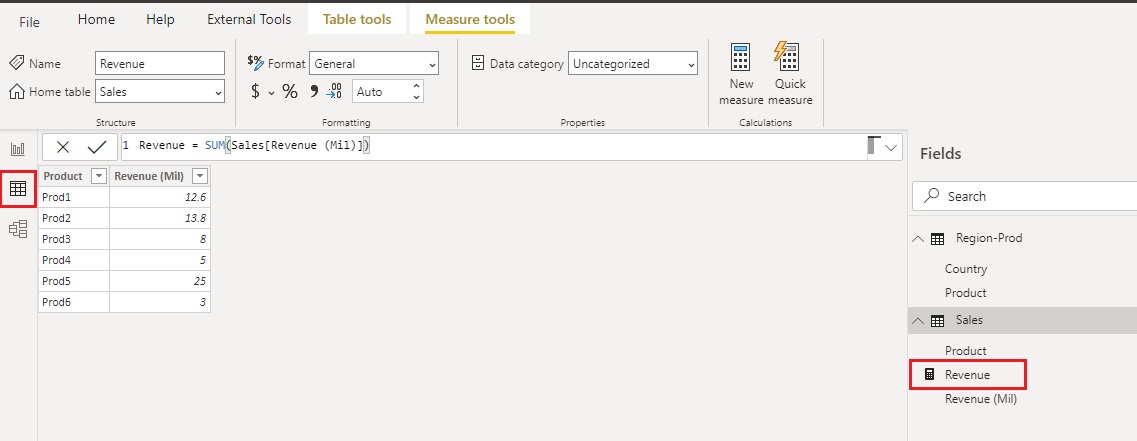
Task: Select the Measure tools tab
Action: 470,20
